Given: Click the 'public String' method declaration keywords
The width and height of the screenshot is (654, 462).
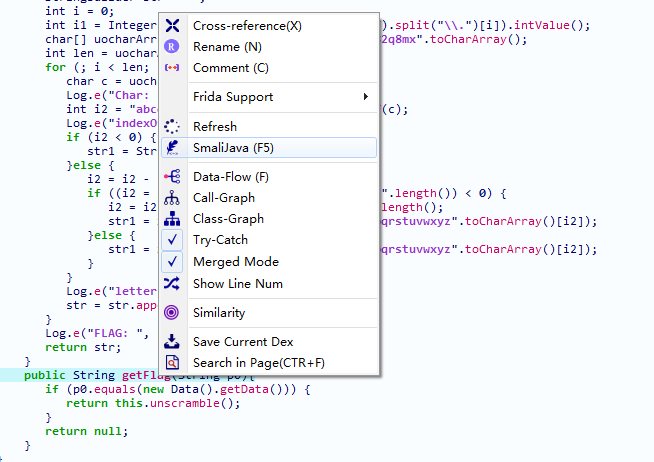Looking at the screenshot, I should (69, 375).
